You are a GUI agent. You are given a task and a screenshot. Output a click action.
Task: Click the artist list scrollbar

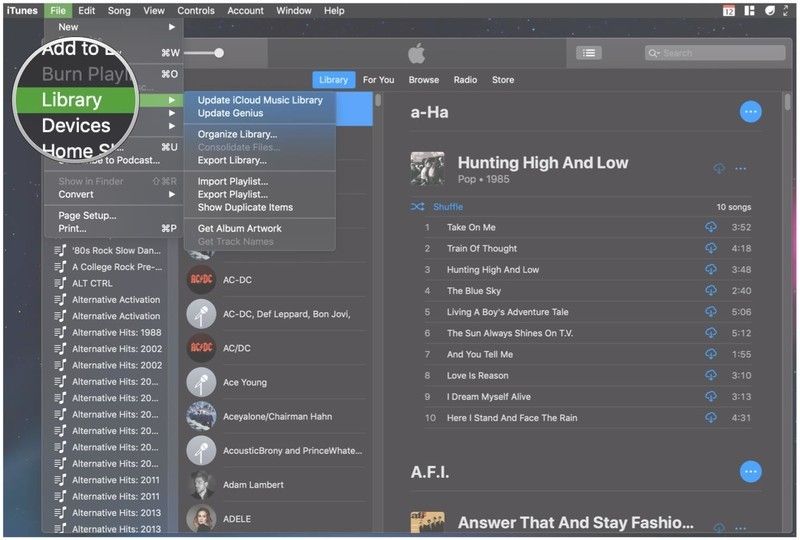click(378, 100)
